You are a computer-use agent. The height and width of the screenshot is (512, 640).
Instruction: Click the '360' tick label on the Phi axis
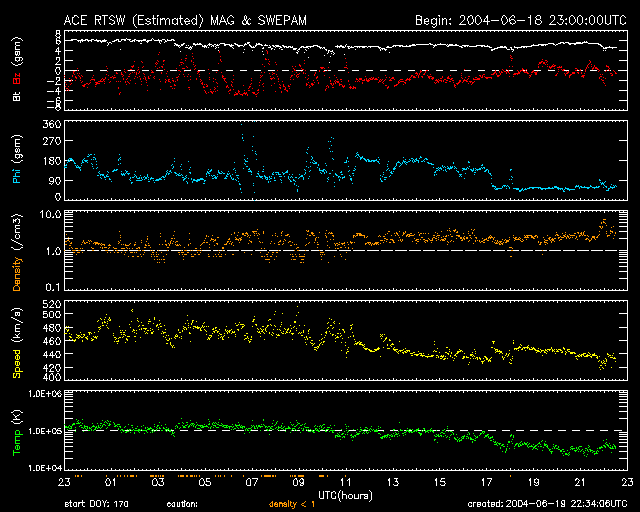pyautogui.click(x=52, y=124)
